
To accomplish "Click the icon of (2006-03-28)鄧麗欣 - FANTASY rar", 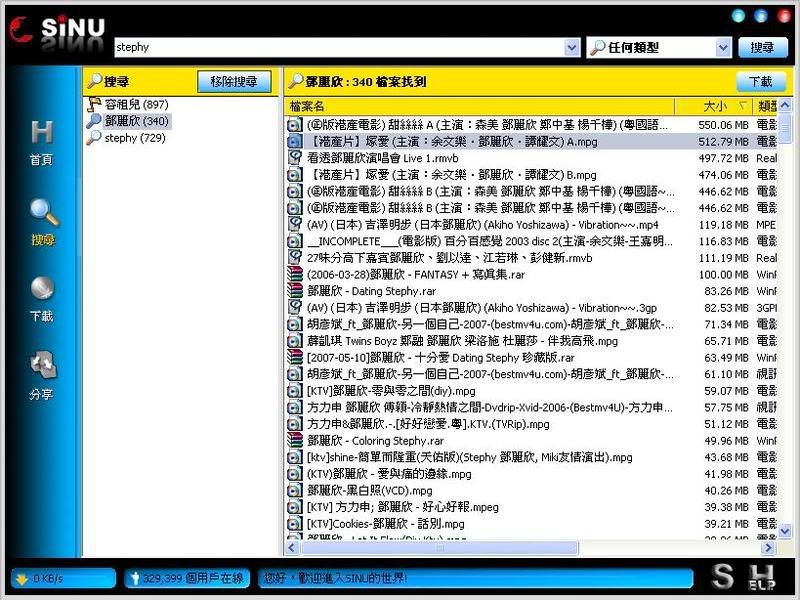I will 294,274.
